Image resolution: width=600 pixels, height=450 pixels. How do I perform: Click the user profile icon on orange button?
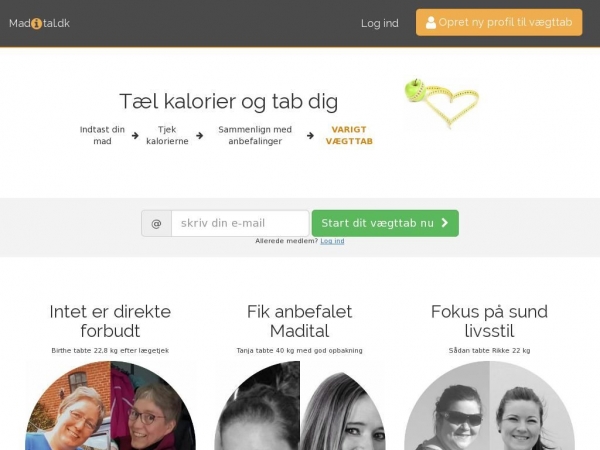point(431,23)
